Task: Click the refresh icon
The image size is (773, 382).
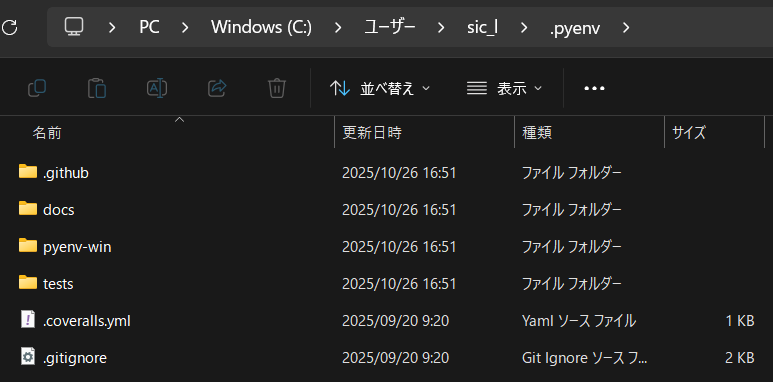Action: tap(9, 28)
